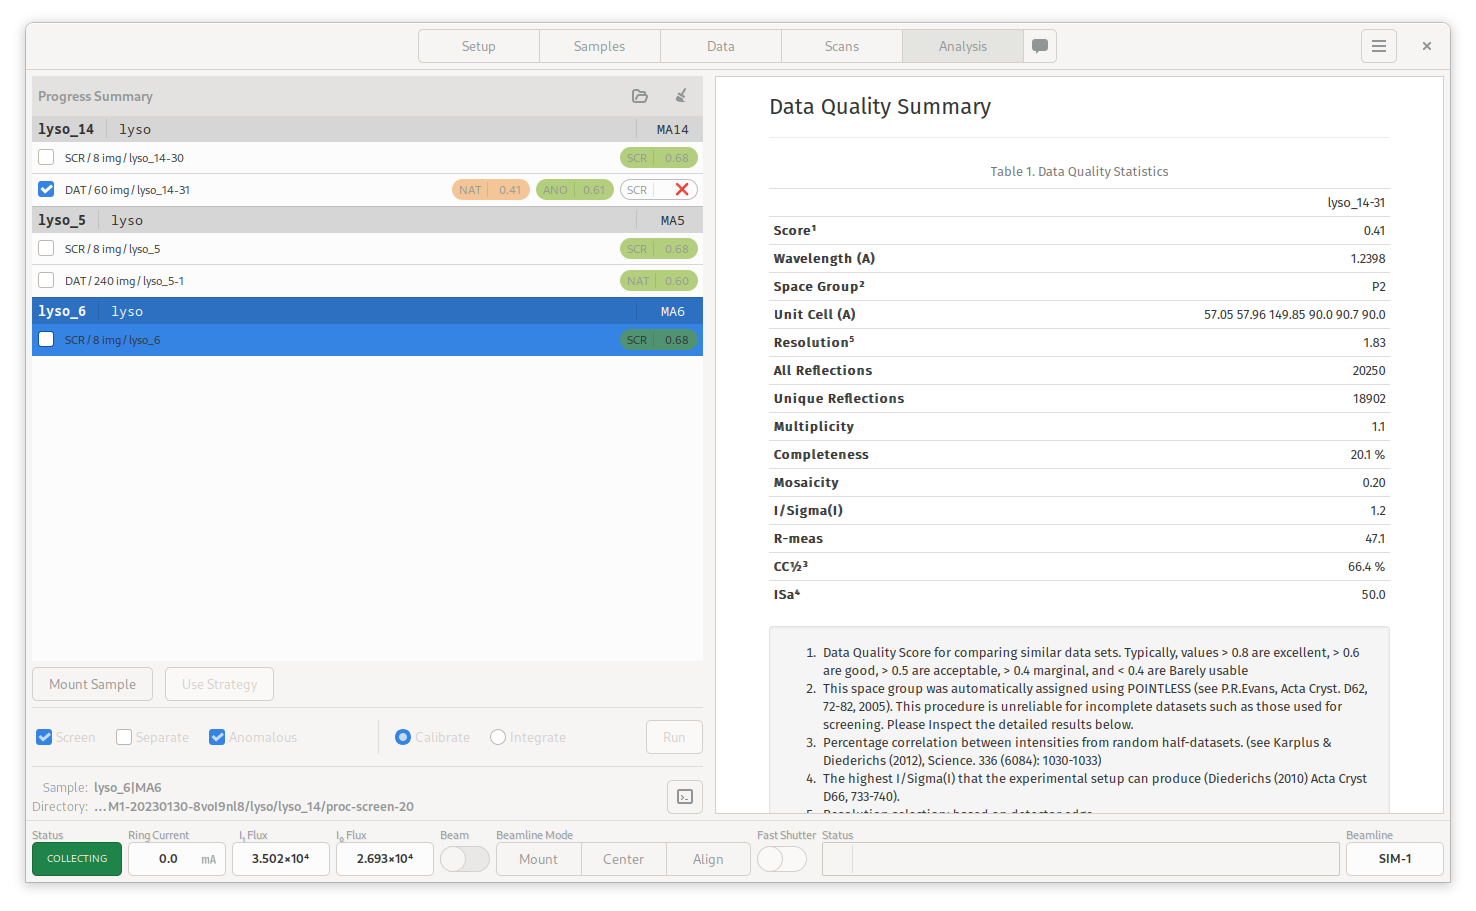Click the lyso_14-31 column header
1476x911 pixels.
click(x=1356, y=203)
